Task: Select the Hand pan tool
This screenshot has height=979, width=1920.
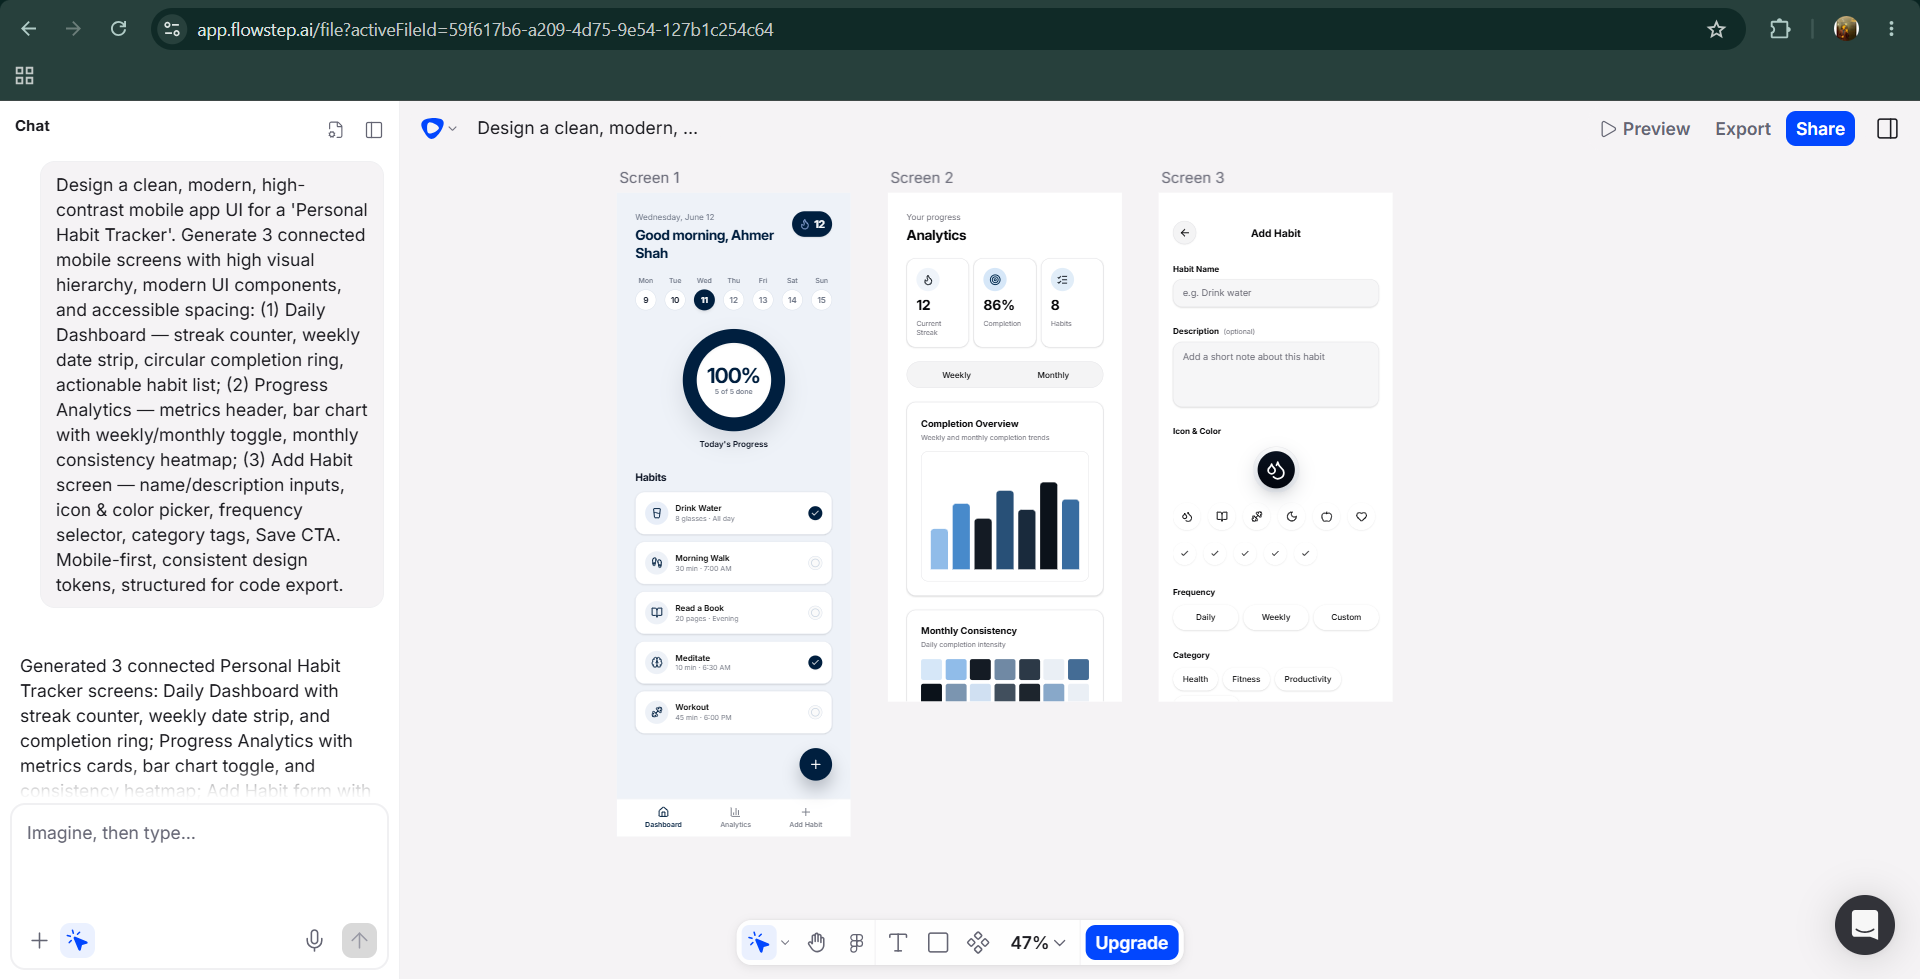Action: point(817,942)
